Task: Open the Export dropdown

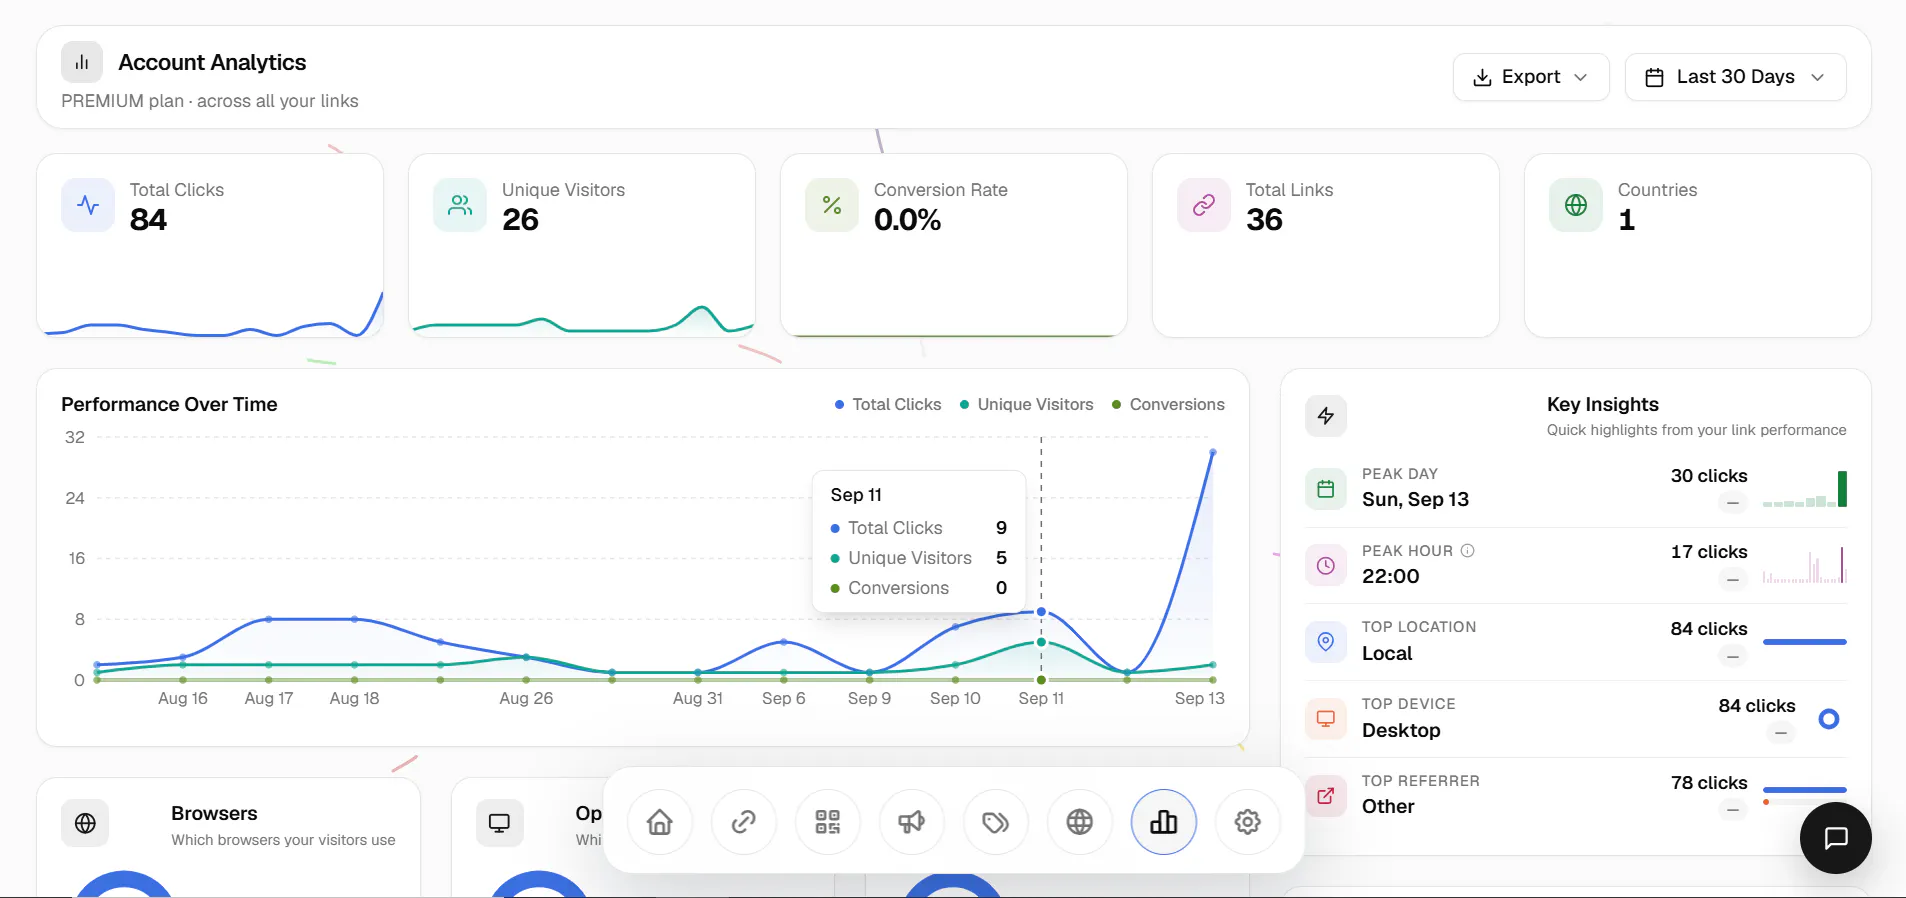Action: [1531, 77]
